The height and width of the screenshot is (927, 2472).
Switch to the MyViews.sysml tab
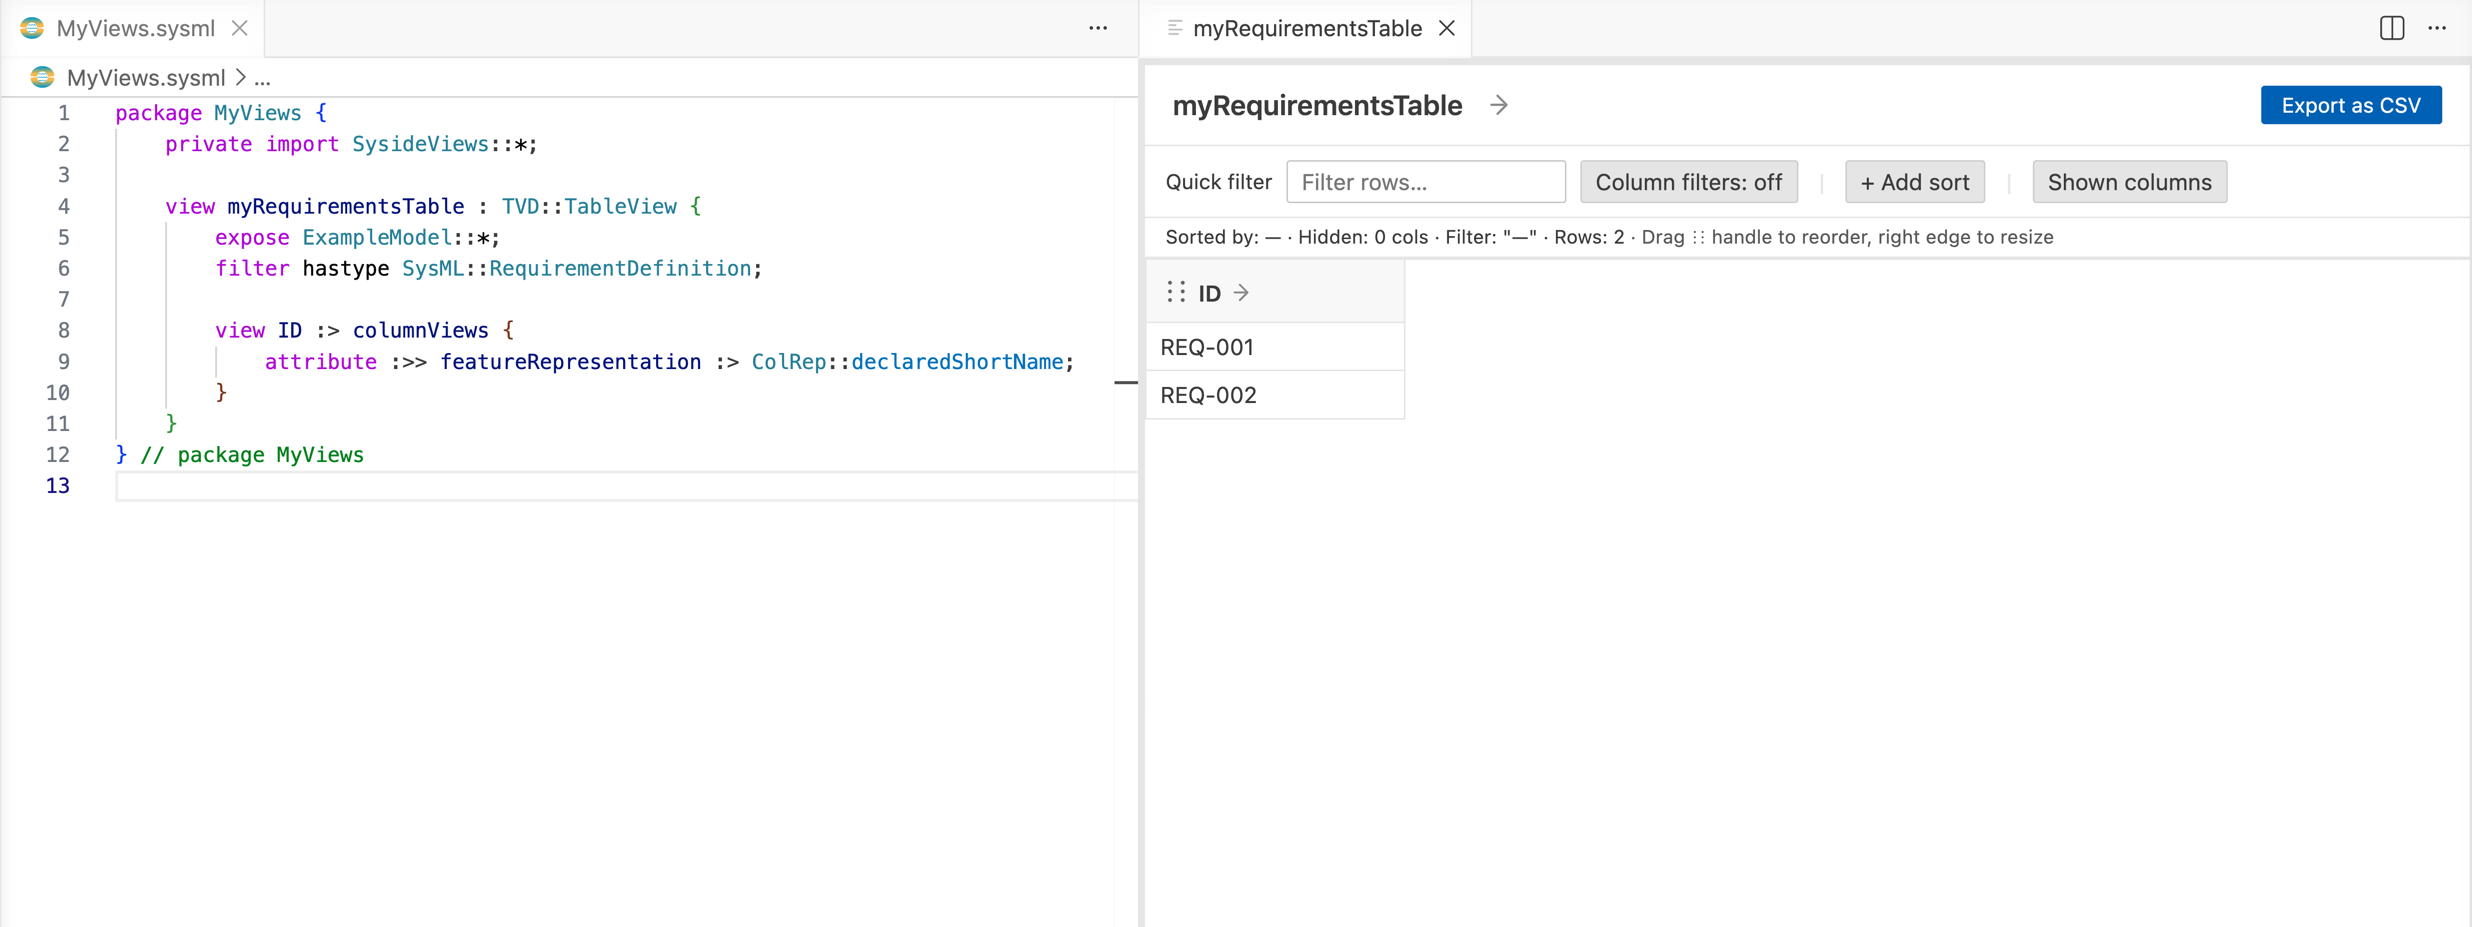coord(135,28)
